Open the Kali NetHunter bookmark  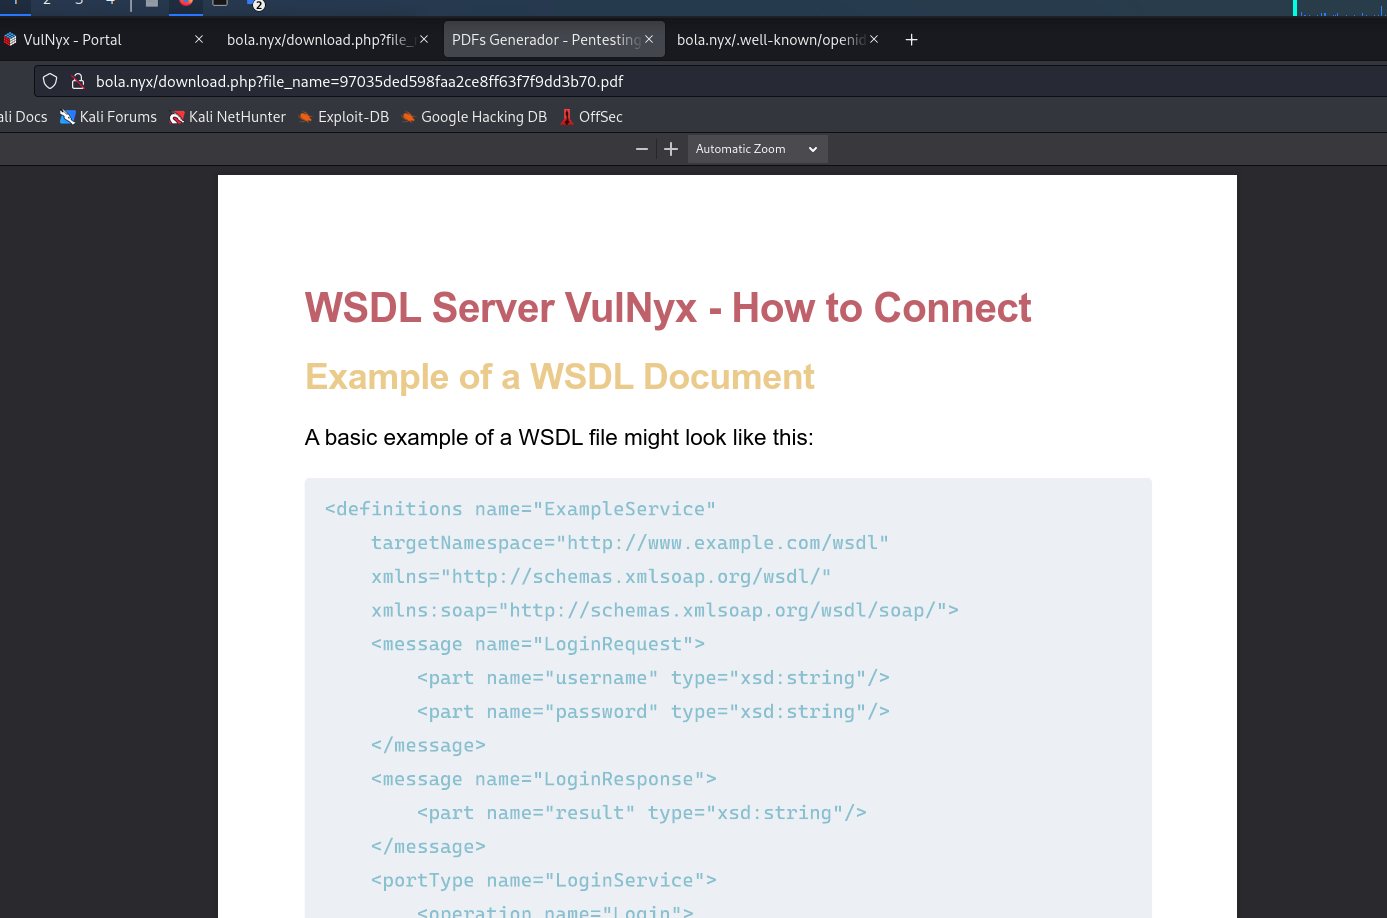point(228,117)
